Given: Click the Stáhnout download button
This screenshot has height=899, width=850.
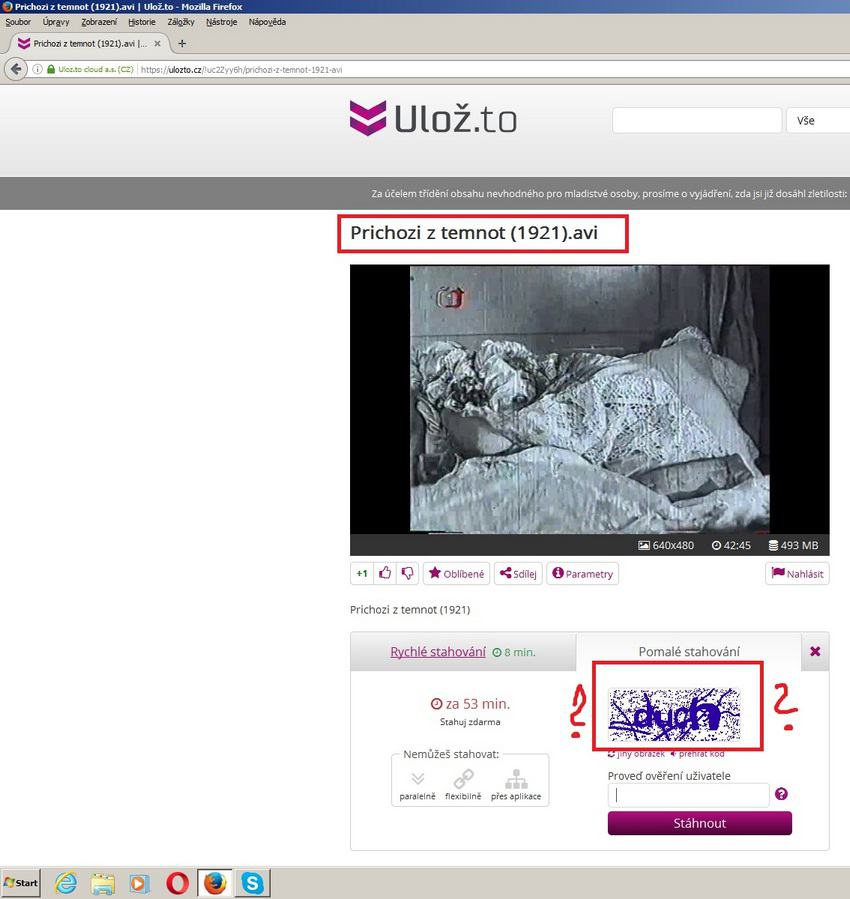Looking at the screenshot, I should [699, 823].
